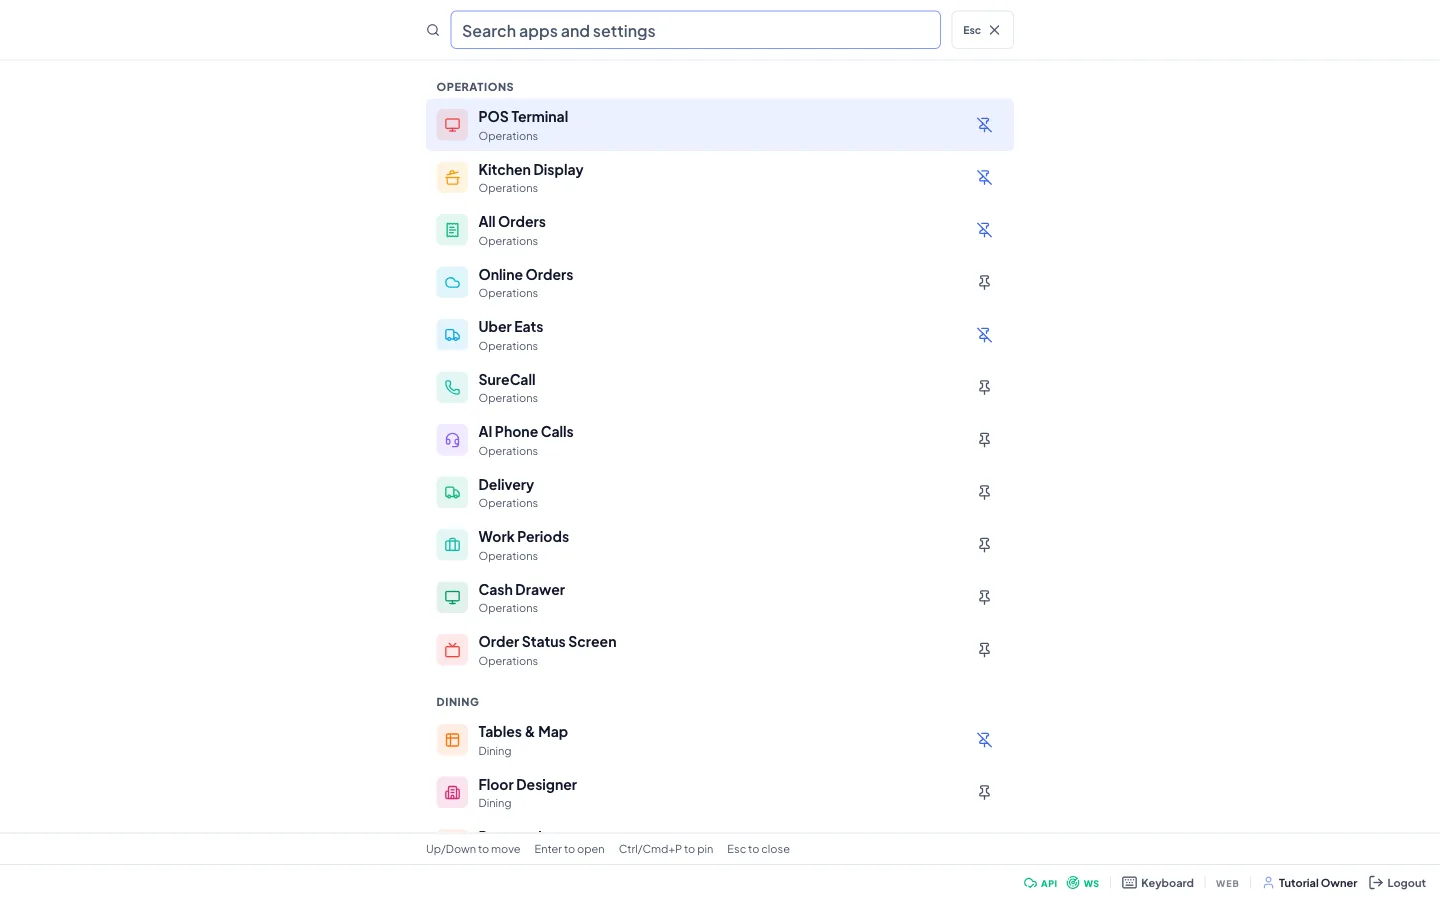Click the Work Periods briefcase icon
1440x900 pixels.
coord(452,545)
